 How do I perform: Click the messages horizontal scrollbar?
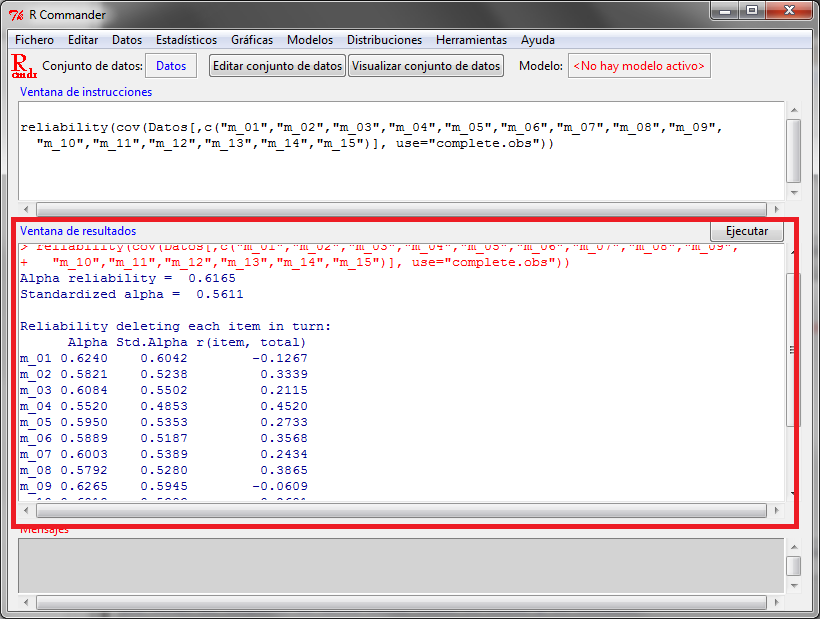401,603
